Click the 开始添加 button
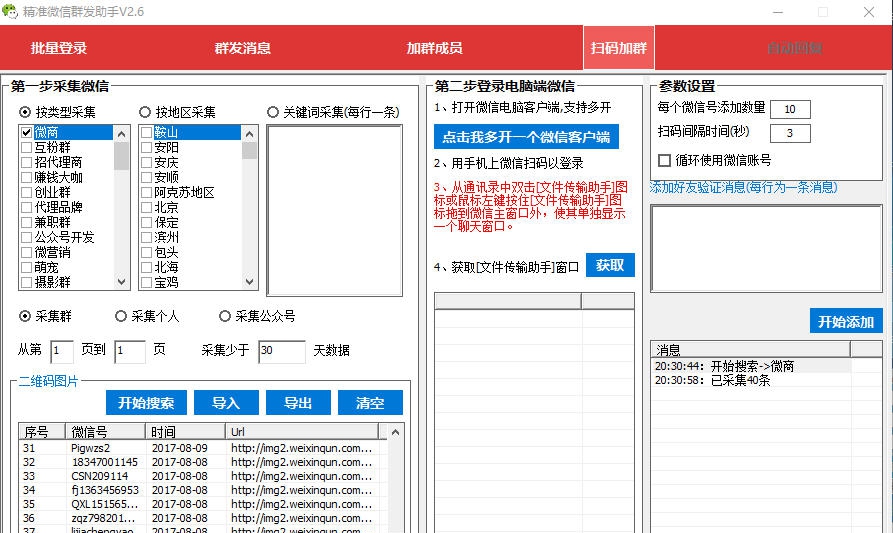Image resolution: width=893 pixels, height=533 pixels. 846,321
